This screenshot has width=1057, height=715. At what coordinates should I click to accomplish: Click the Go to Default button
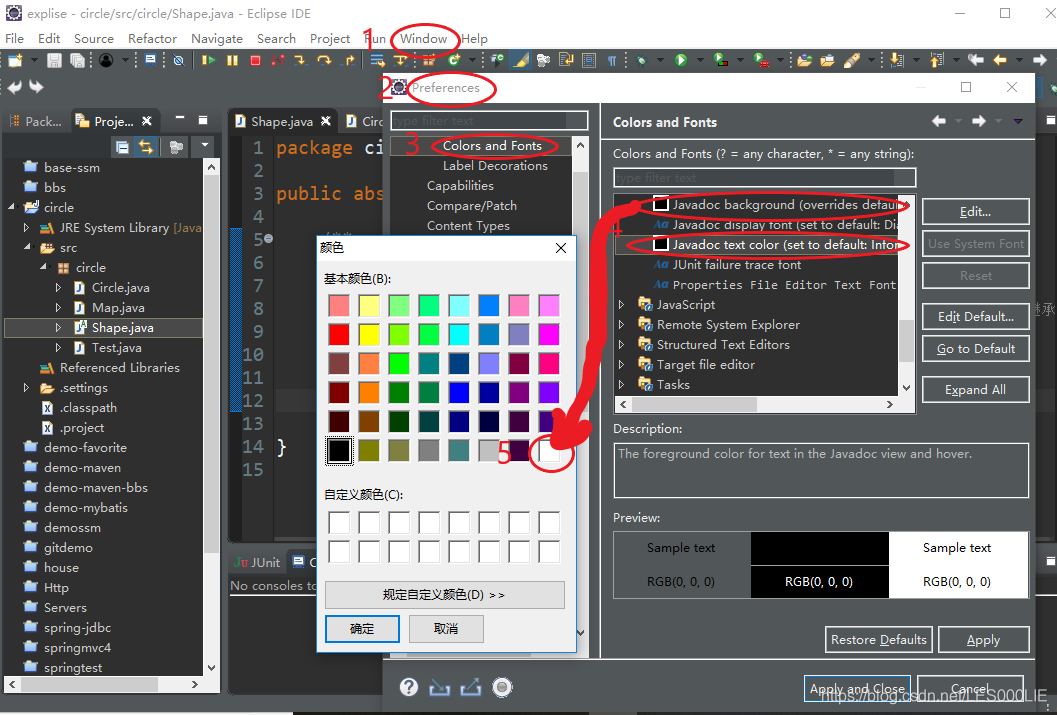(x=975, y=348)
